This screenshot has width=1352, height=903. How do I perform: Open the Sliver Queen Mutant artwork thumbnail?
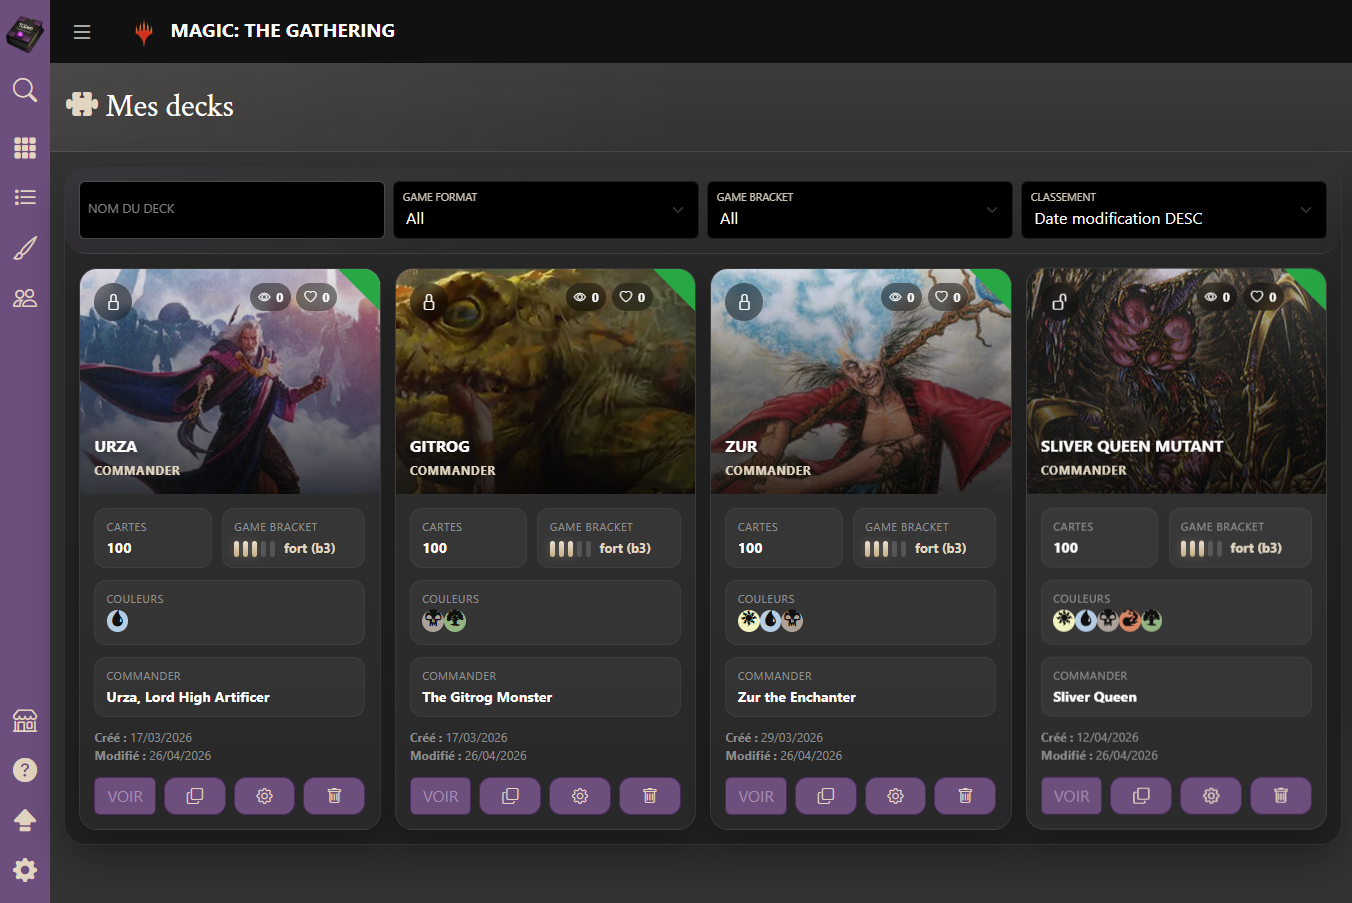[x=1176, y=381]
